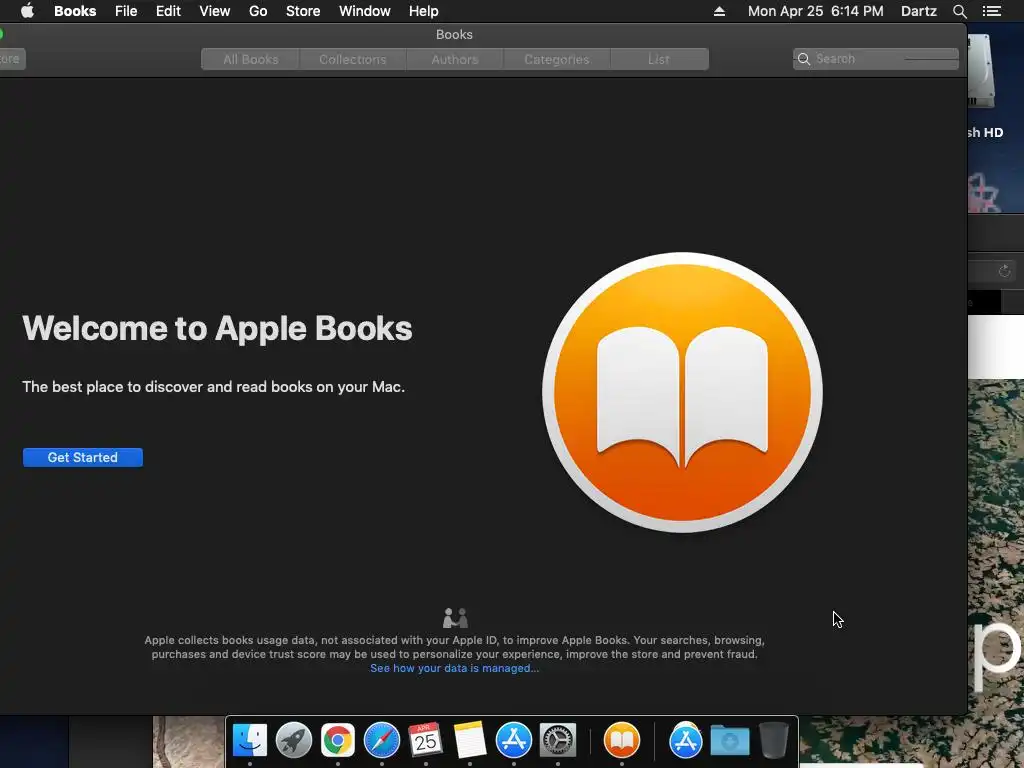Open the File menu
1024x768 pixels.
pos(126,11)
